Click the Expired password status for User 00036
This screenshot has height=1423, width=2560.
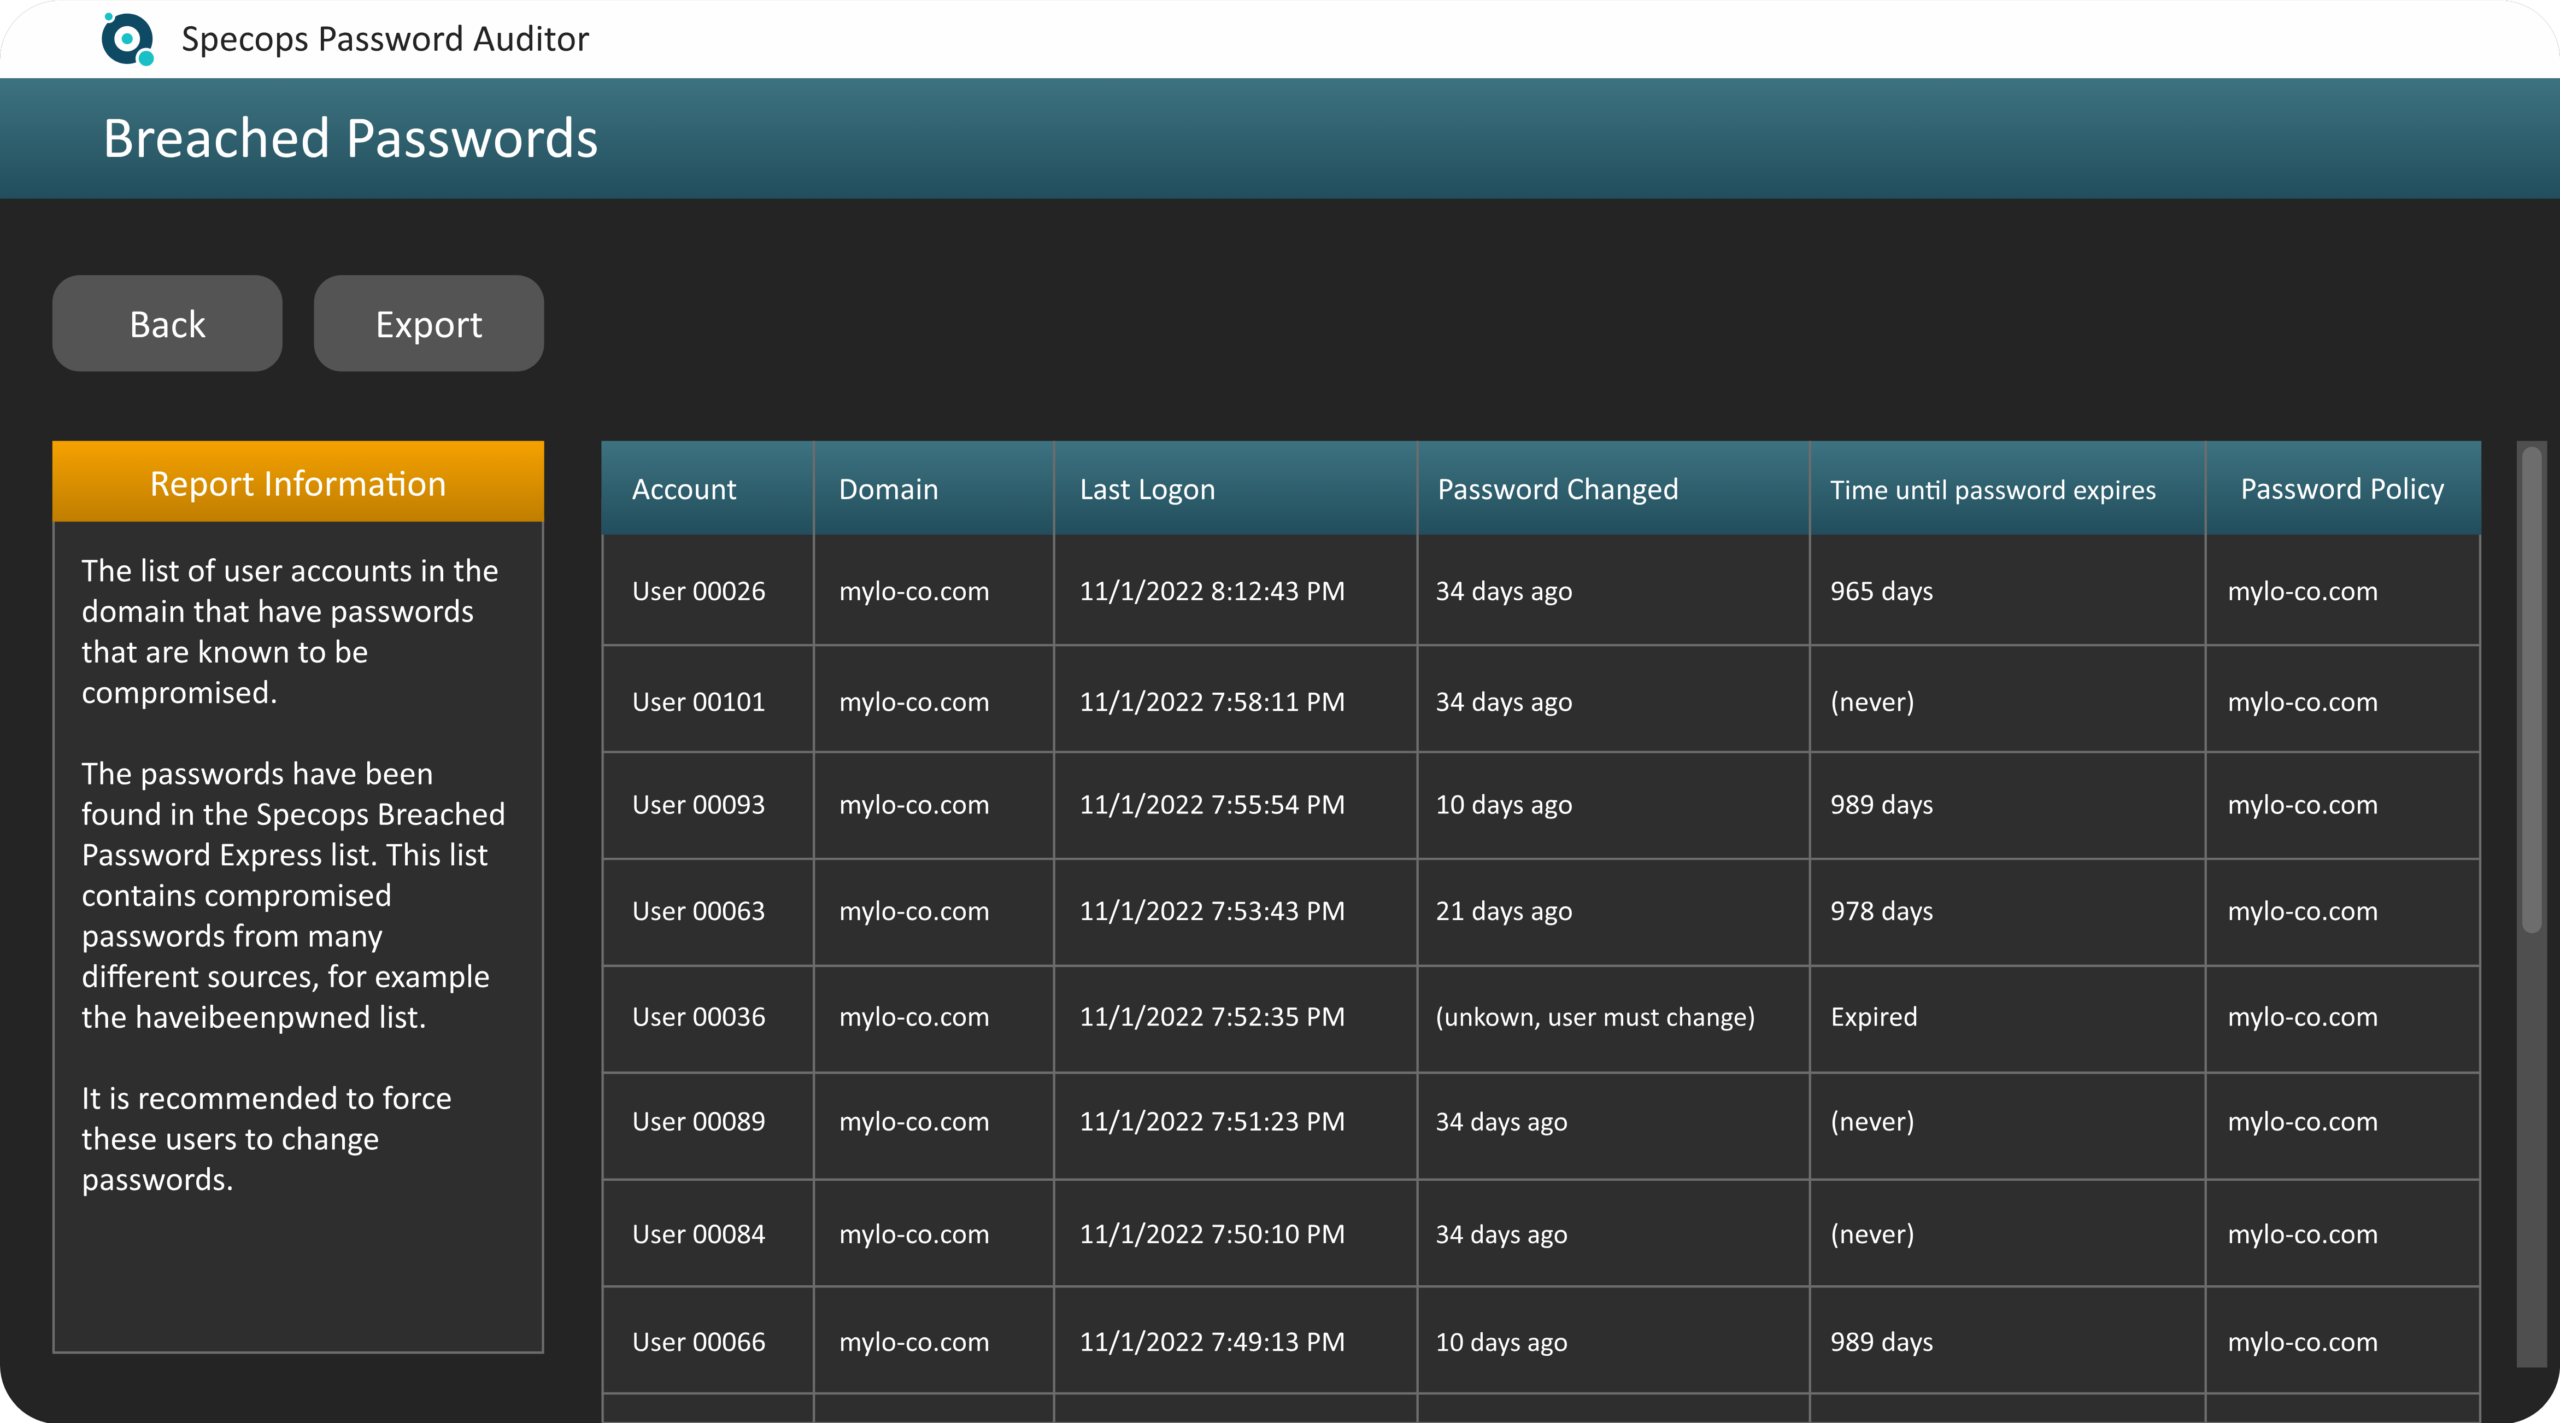click(1873, 1017)
